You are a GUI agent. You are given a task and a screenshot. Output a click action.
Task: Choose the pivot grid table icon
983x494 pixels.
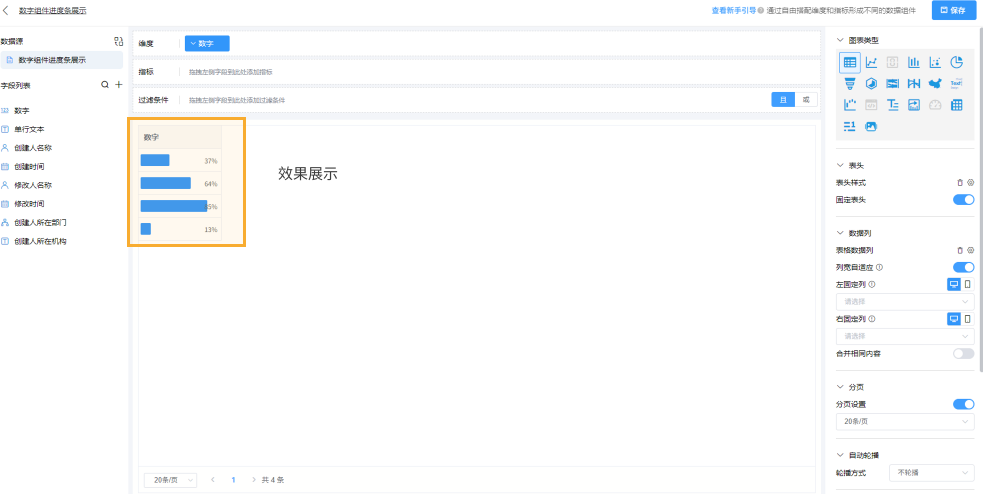coord(957,105)
